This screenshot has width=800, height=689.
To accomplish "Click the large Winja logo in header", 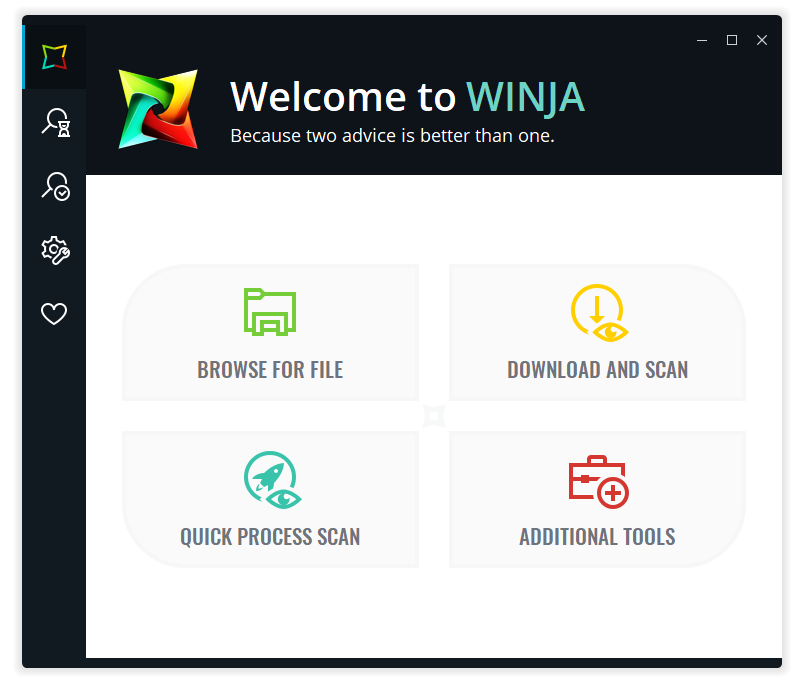I will coord(158,109).
